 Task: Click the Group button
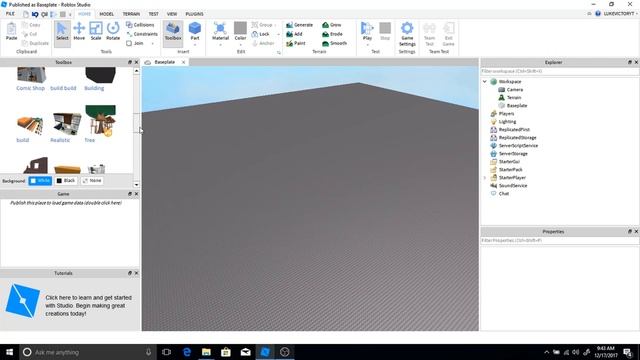262,25
